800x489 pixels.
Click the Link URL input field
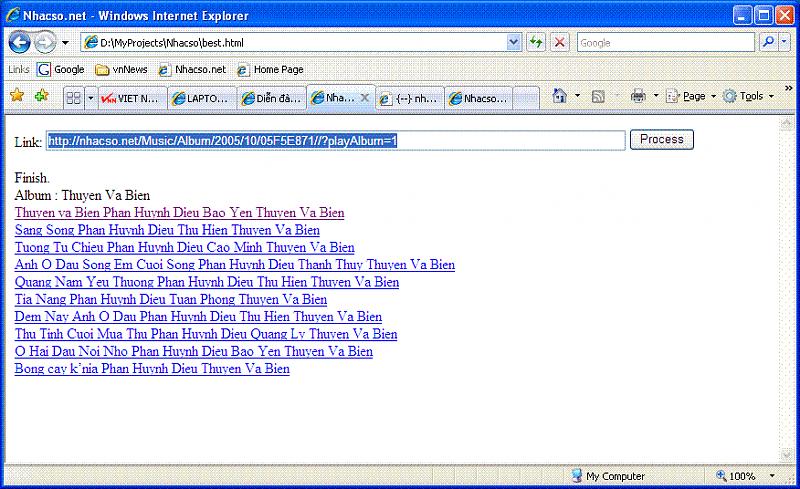(335, 141)
